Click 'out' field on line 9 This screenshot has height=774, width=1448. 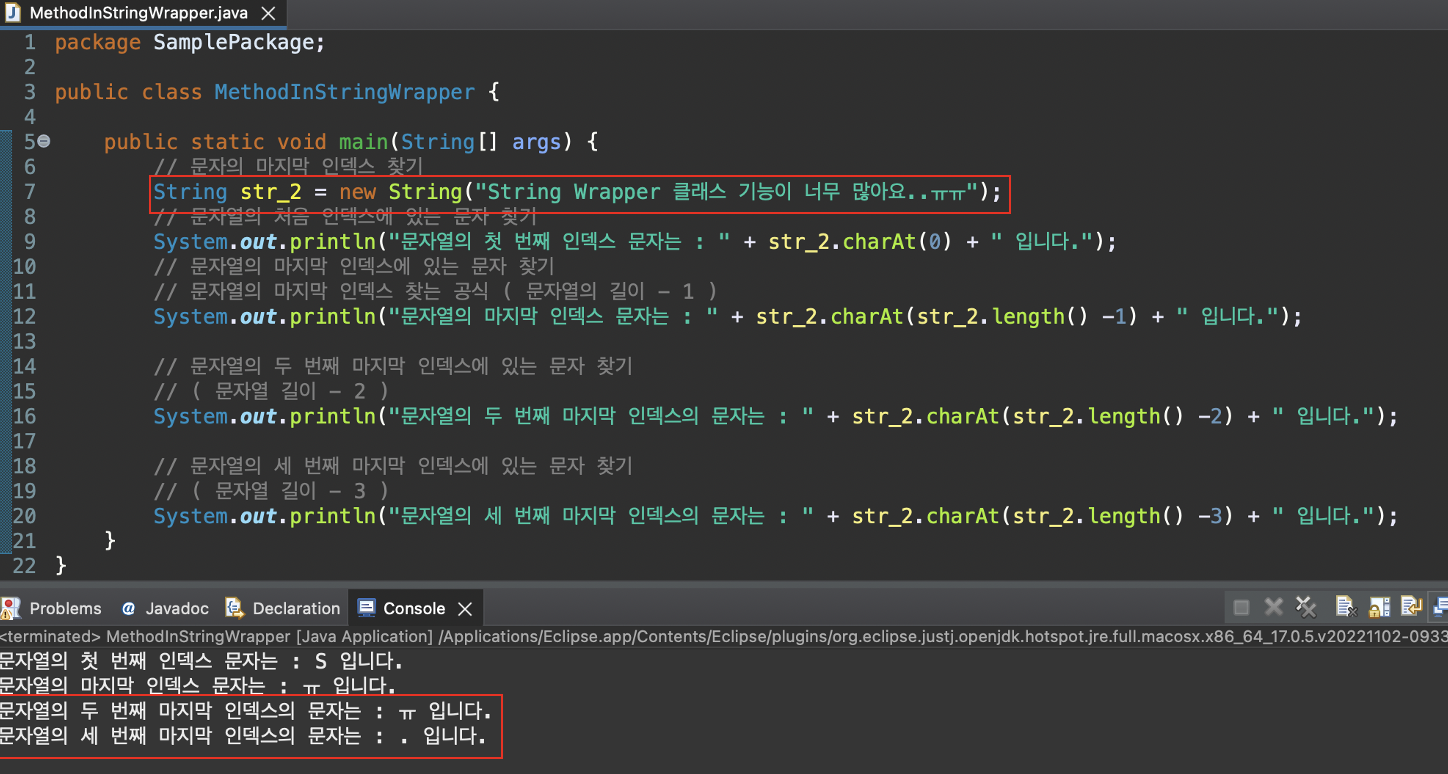(x=258, y=242)
